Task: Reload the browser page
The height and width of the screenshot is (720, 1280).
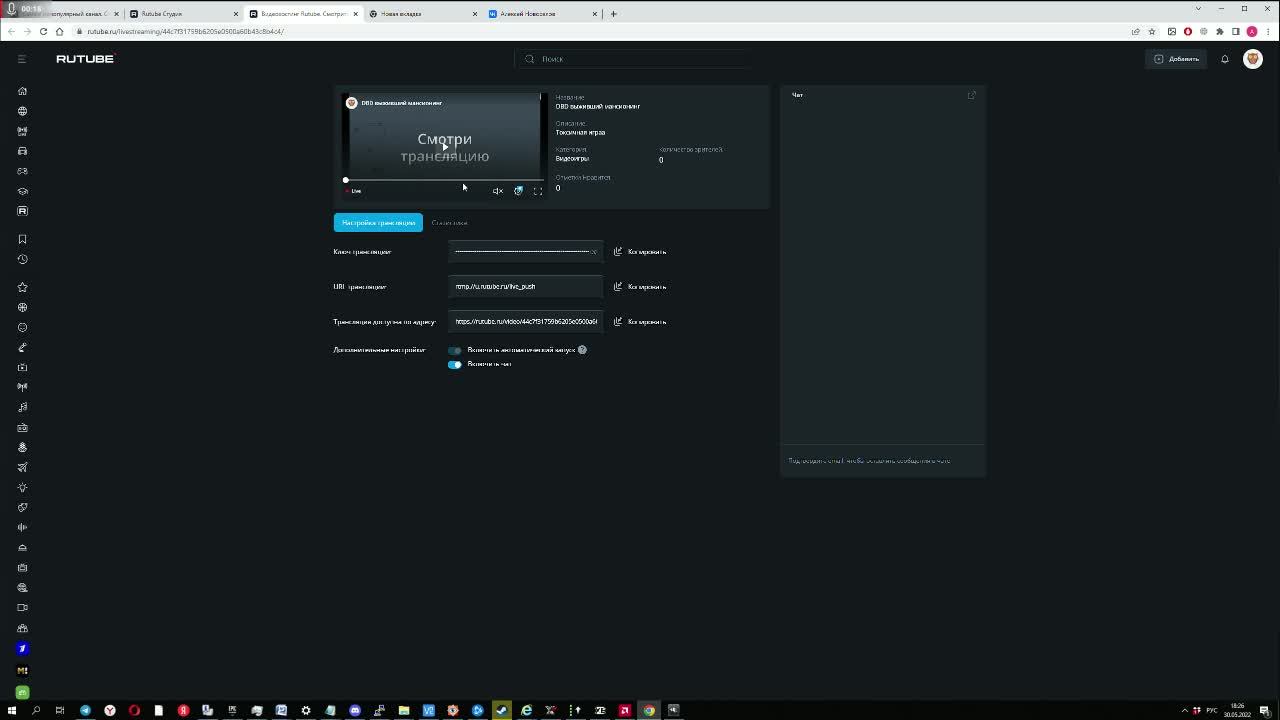Action: coord(43,31)
